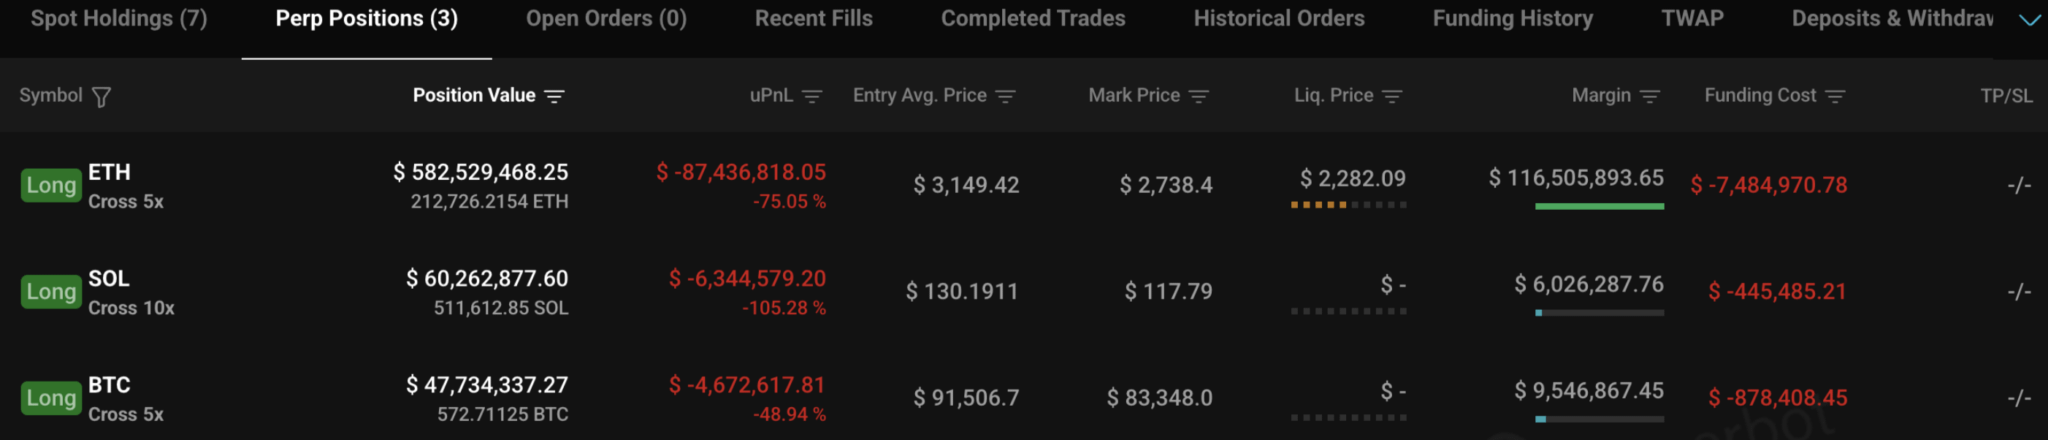
Task: Click the ETH green margin bar
Action: tap(1599, 206)
